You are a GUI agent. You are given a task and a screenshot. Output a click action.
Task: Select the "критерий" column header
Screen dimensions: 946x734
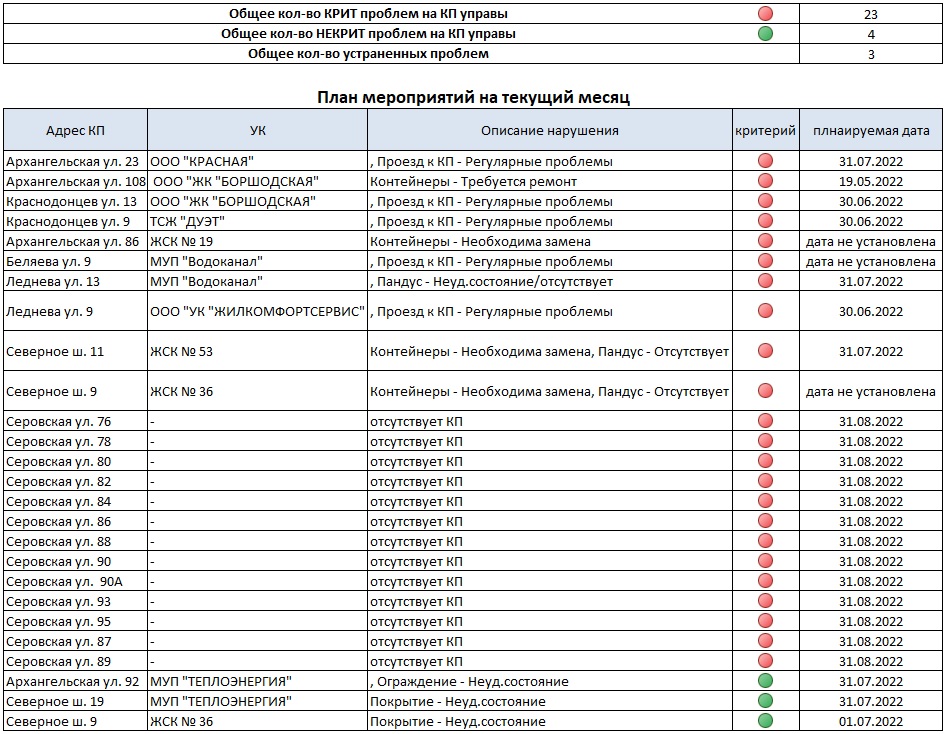[765, 130]
